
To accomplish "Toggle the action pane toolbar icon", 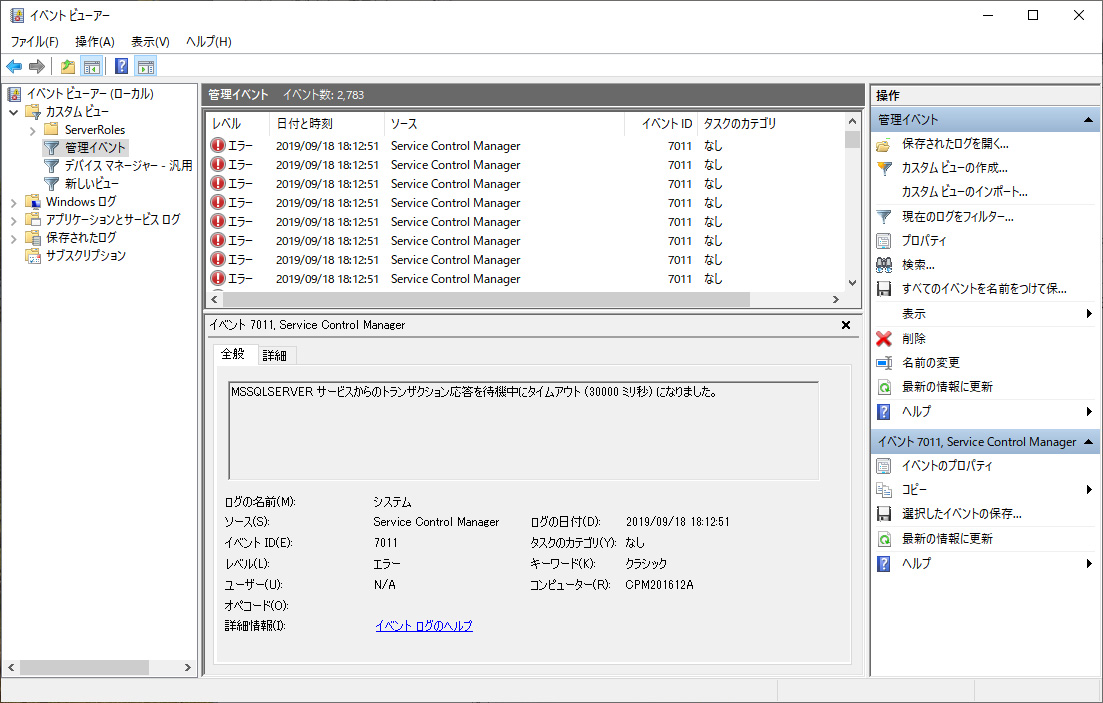I will (x=146, y=66).
